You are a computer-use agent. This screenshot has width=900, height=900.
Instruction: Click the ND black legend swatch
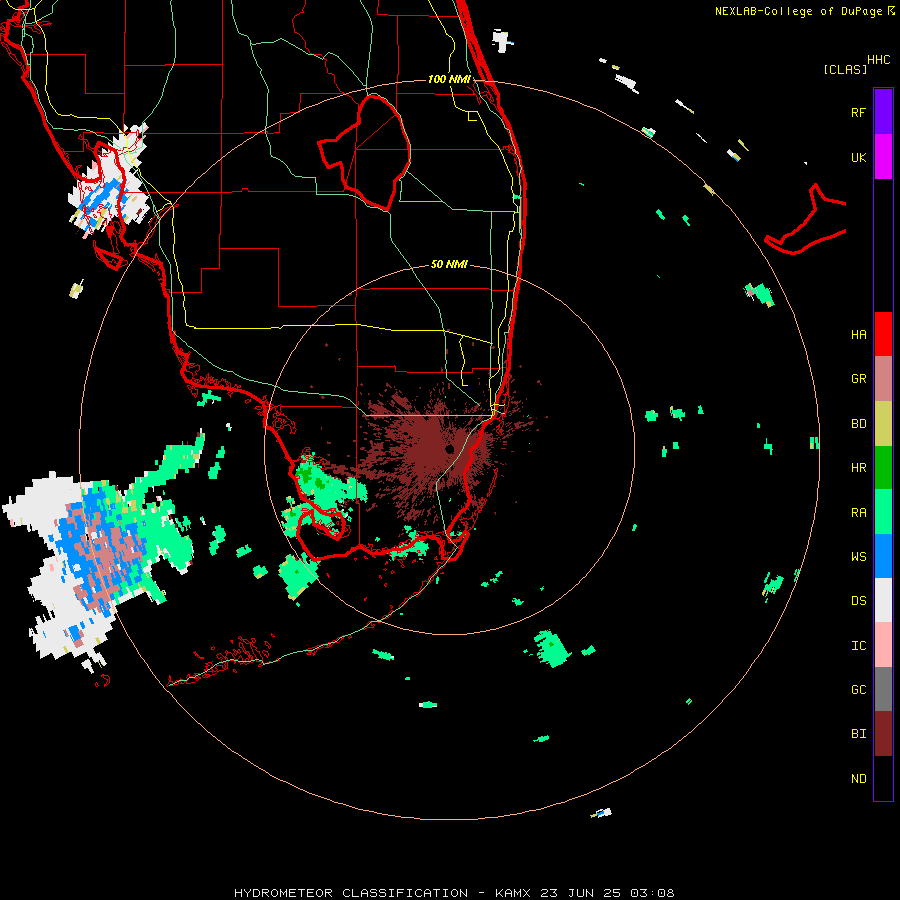883,778
